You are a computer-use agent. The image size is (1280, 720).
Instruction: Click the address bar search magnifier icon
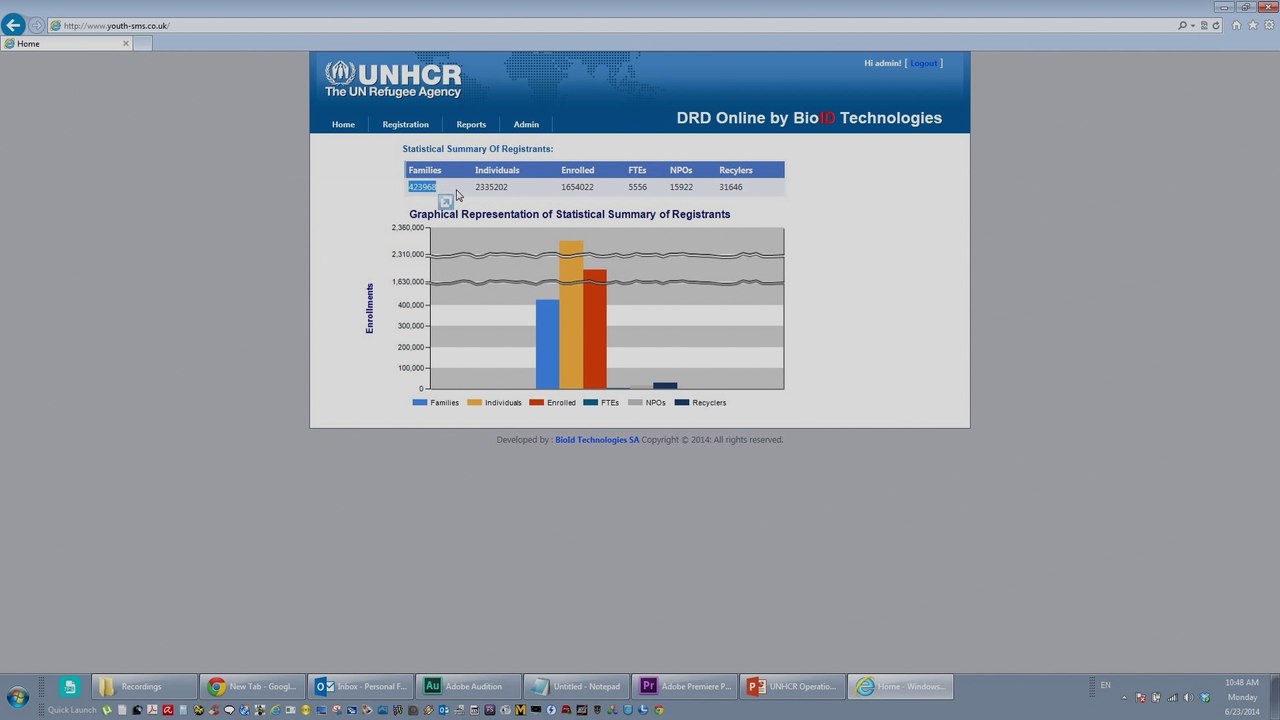[x=1183, y=26]
